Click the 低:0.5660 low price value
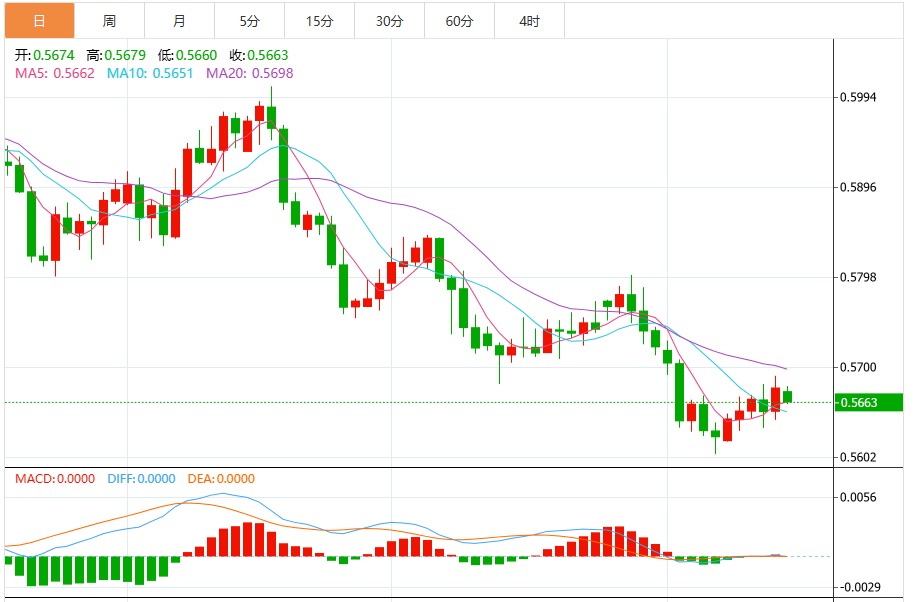 click(187, 55)
